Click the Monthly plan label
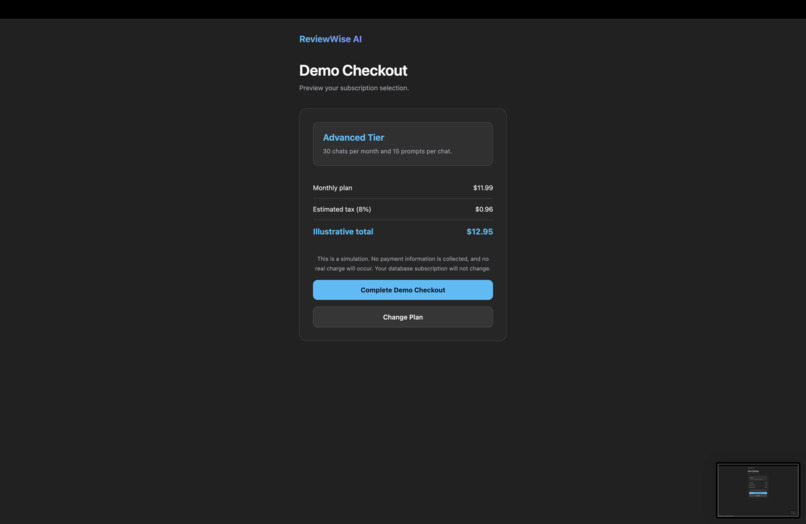Viewport: 806px width, 524px height. tap(333, 188)
